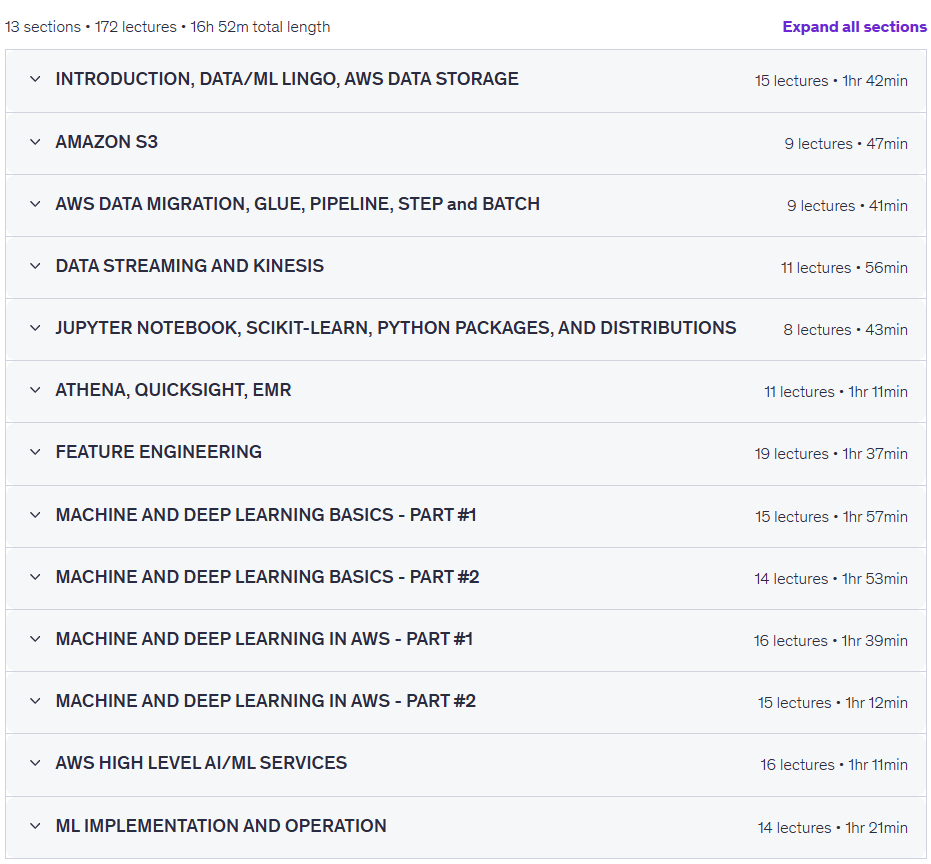
Task: Expand Machine and Deep Learning in AWS Part #1 chevron
Action: pos(35,639)
